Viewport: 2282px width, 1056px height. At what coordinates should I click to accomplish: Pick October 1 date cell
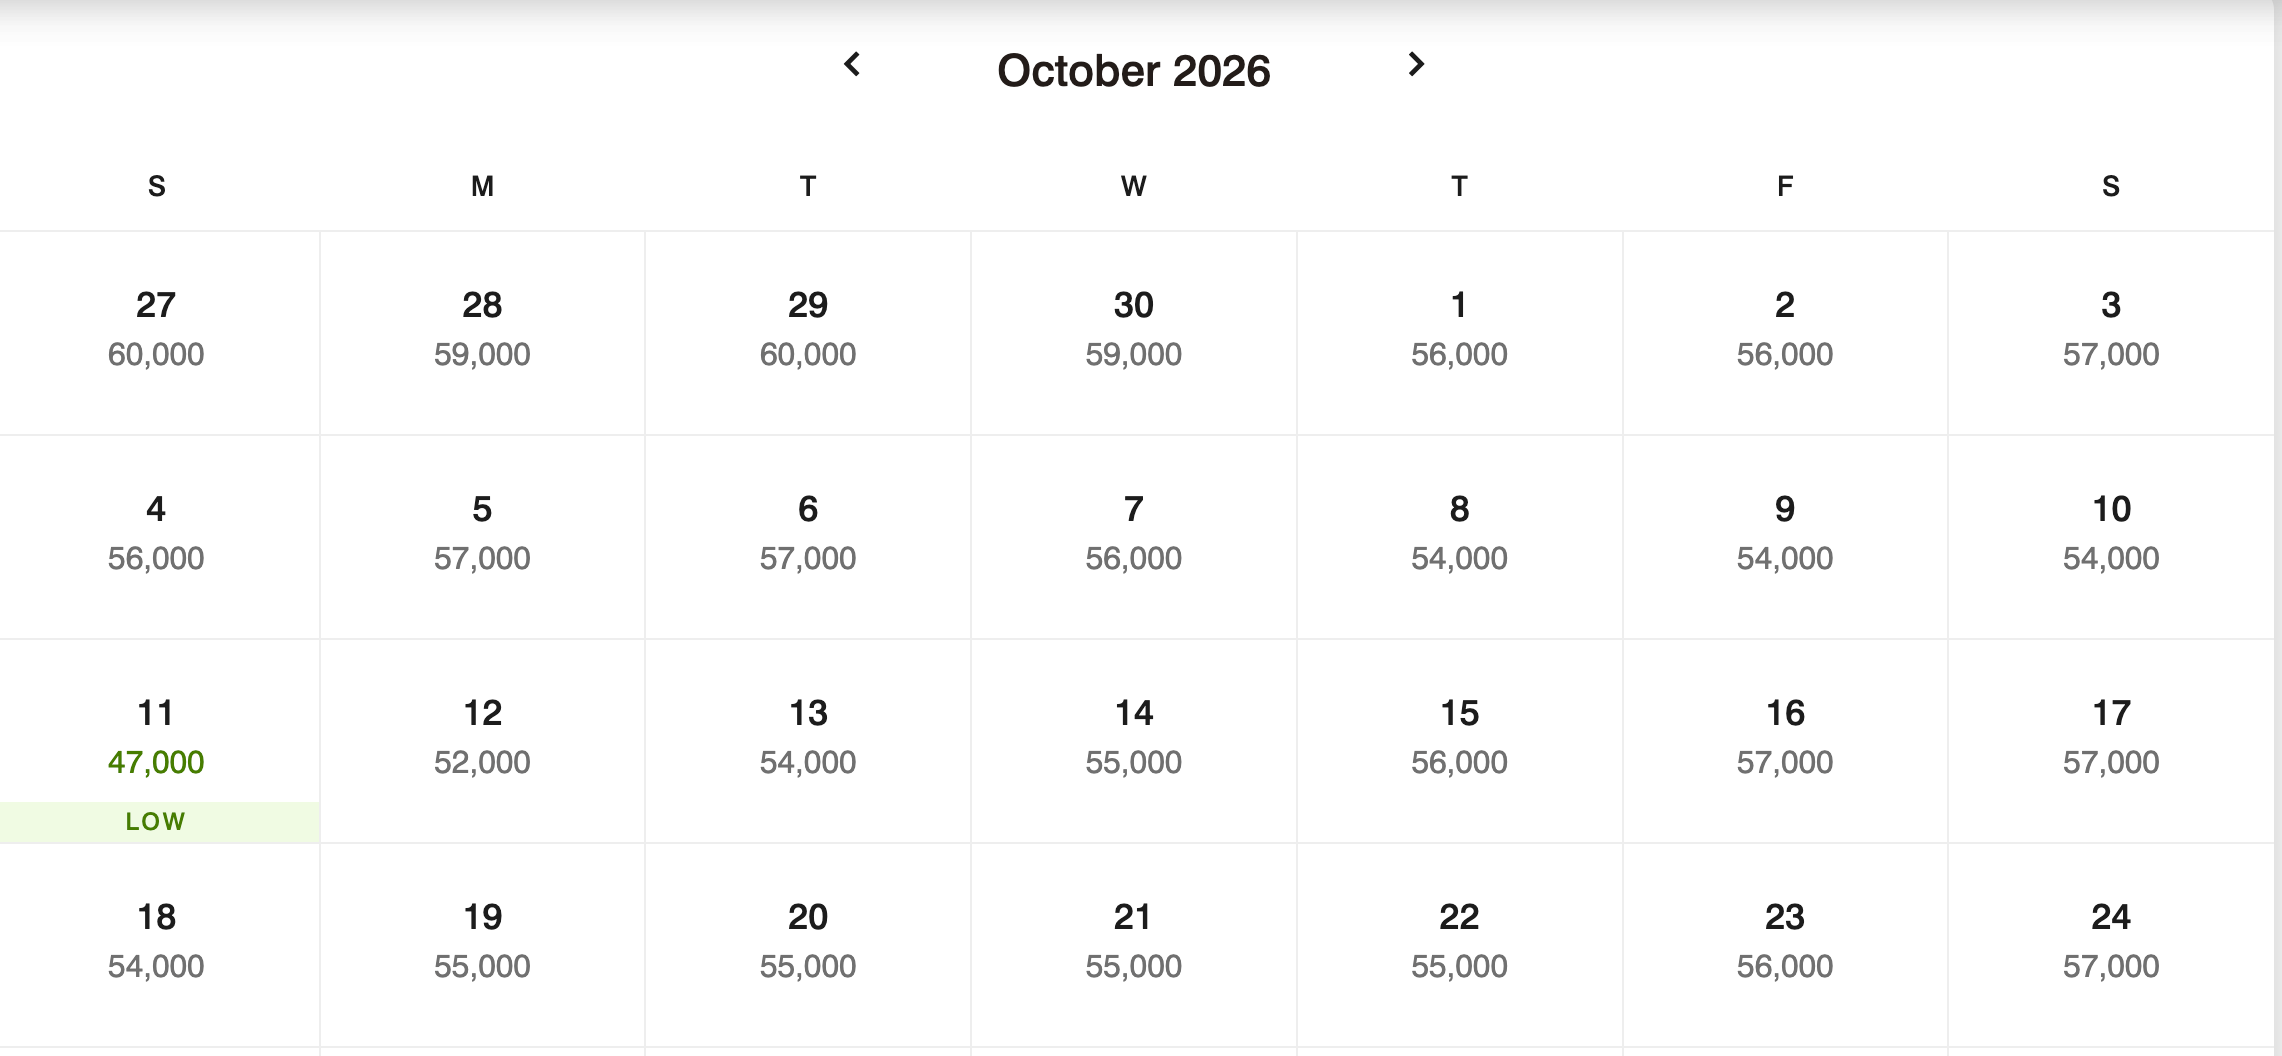(x=1459, y=330)
